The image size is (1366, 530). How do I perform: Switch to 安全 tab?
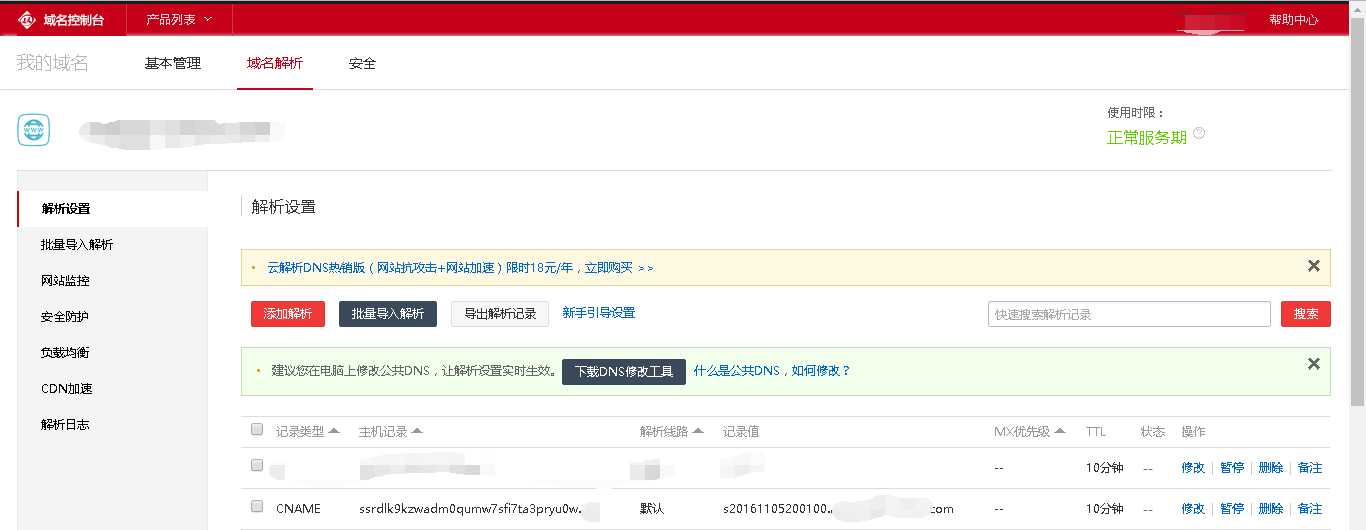(362, 63)
